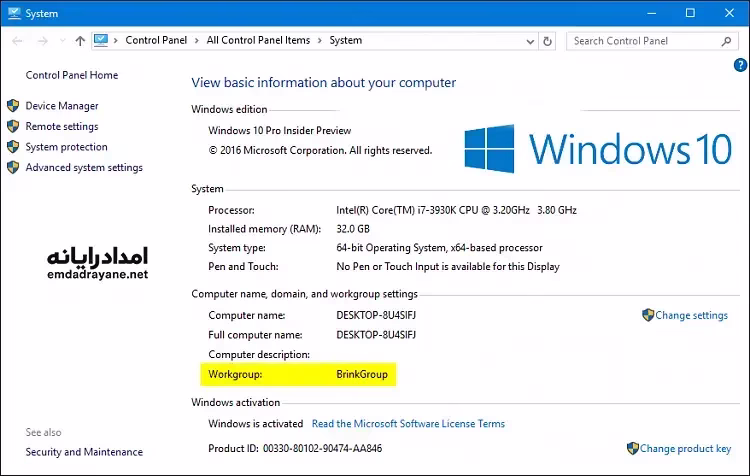This screenshot has height=476, width=750.
Task: Go up one level with up arrow
Action: 80,41
